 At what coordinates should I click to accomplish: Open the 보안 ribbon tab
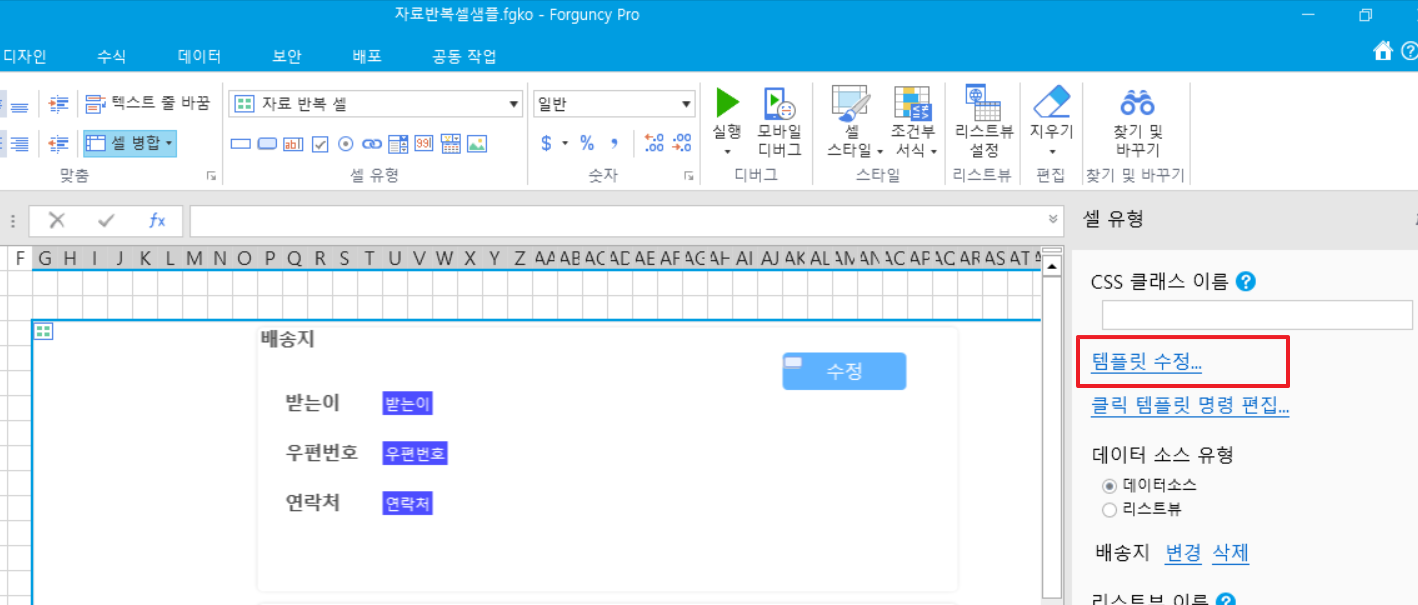(286, 57)
